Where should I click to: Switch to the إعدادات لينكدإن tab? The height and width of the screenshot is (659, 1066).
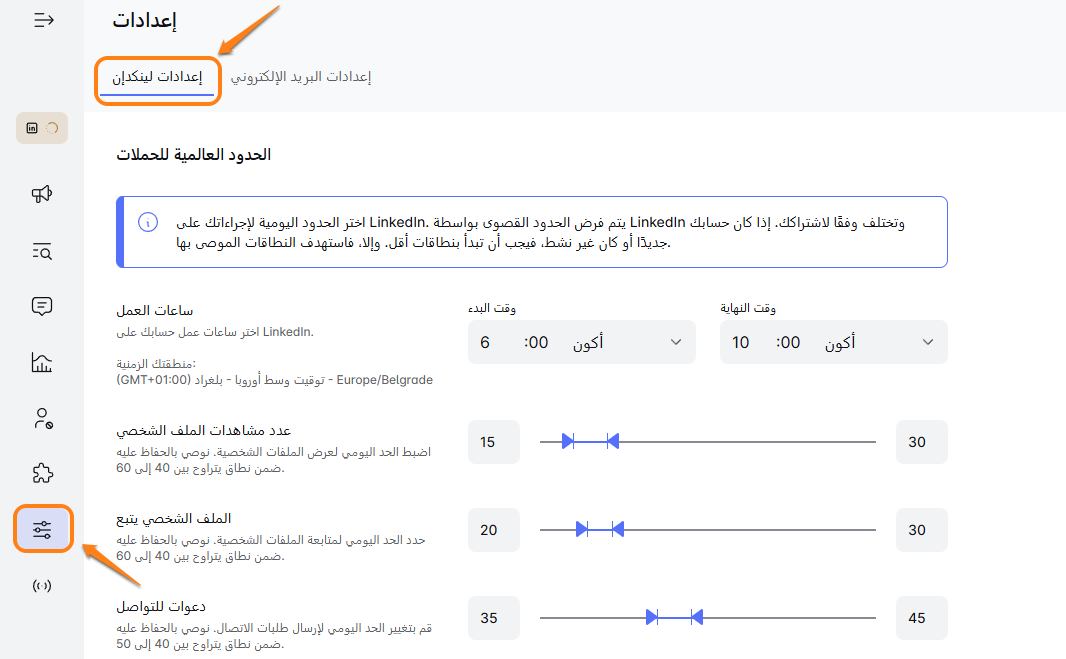[x=156, y=77]
